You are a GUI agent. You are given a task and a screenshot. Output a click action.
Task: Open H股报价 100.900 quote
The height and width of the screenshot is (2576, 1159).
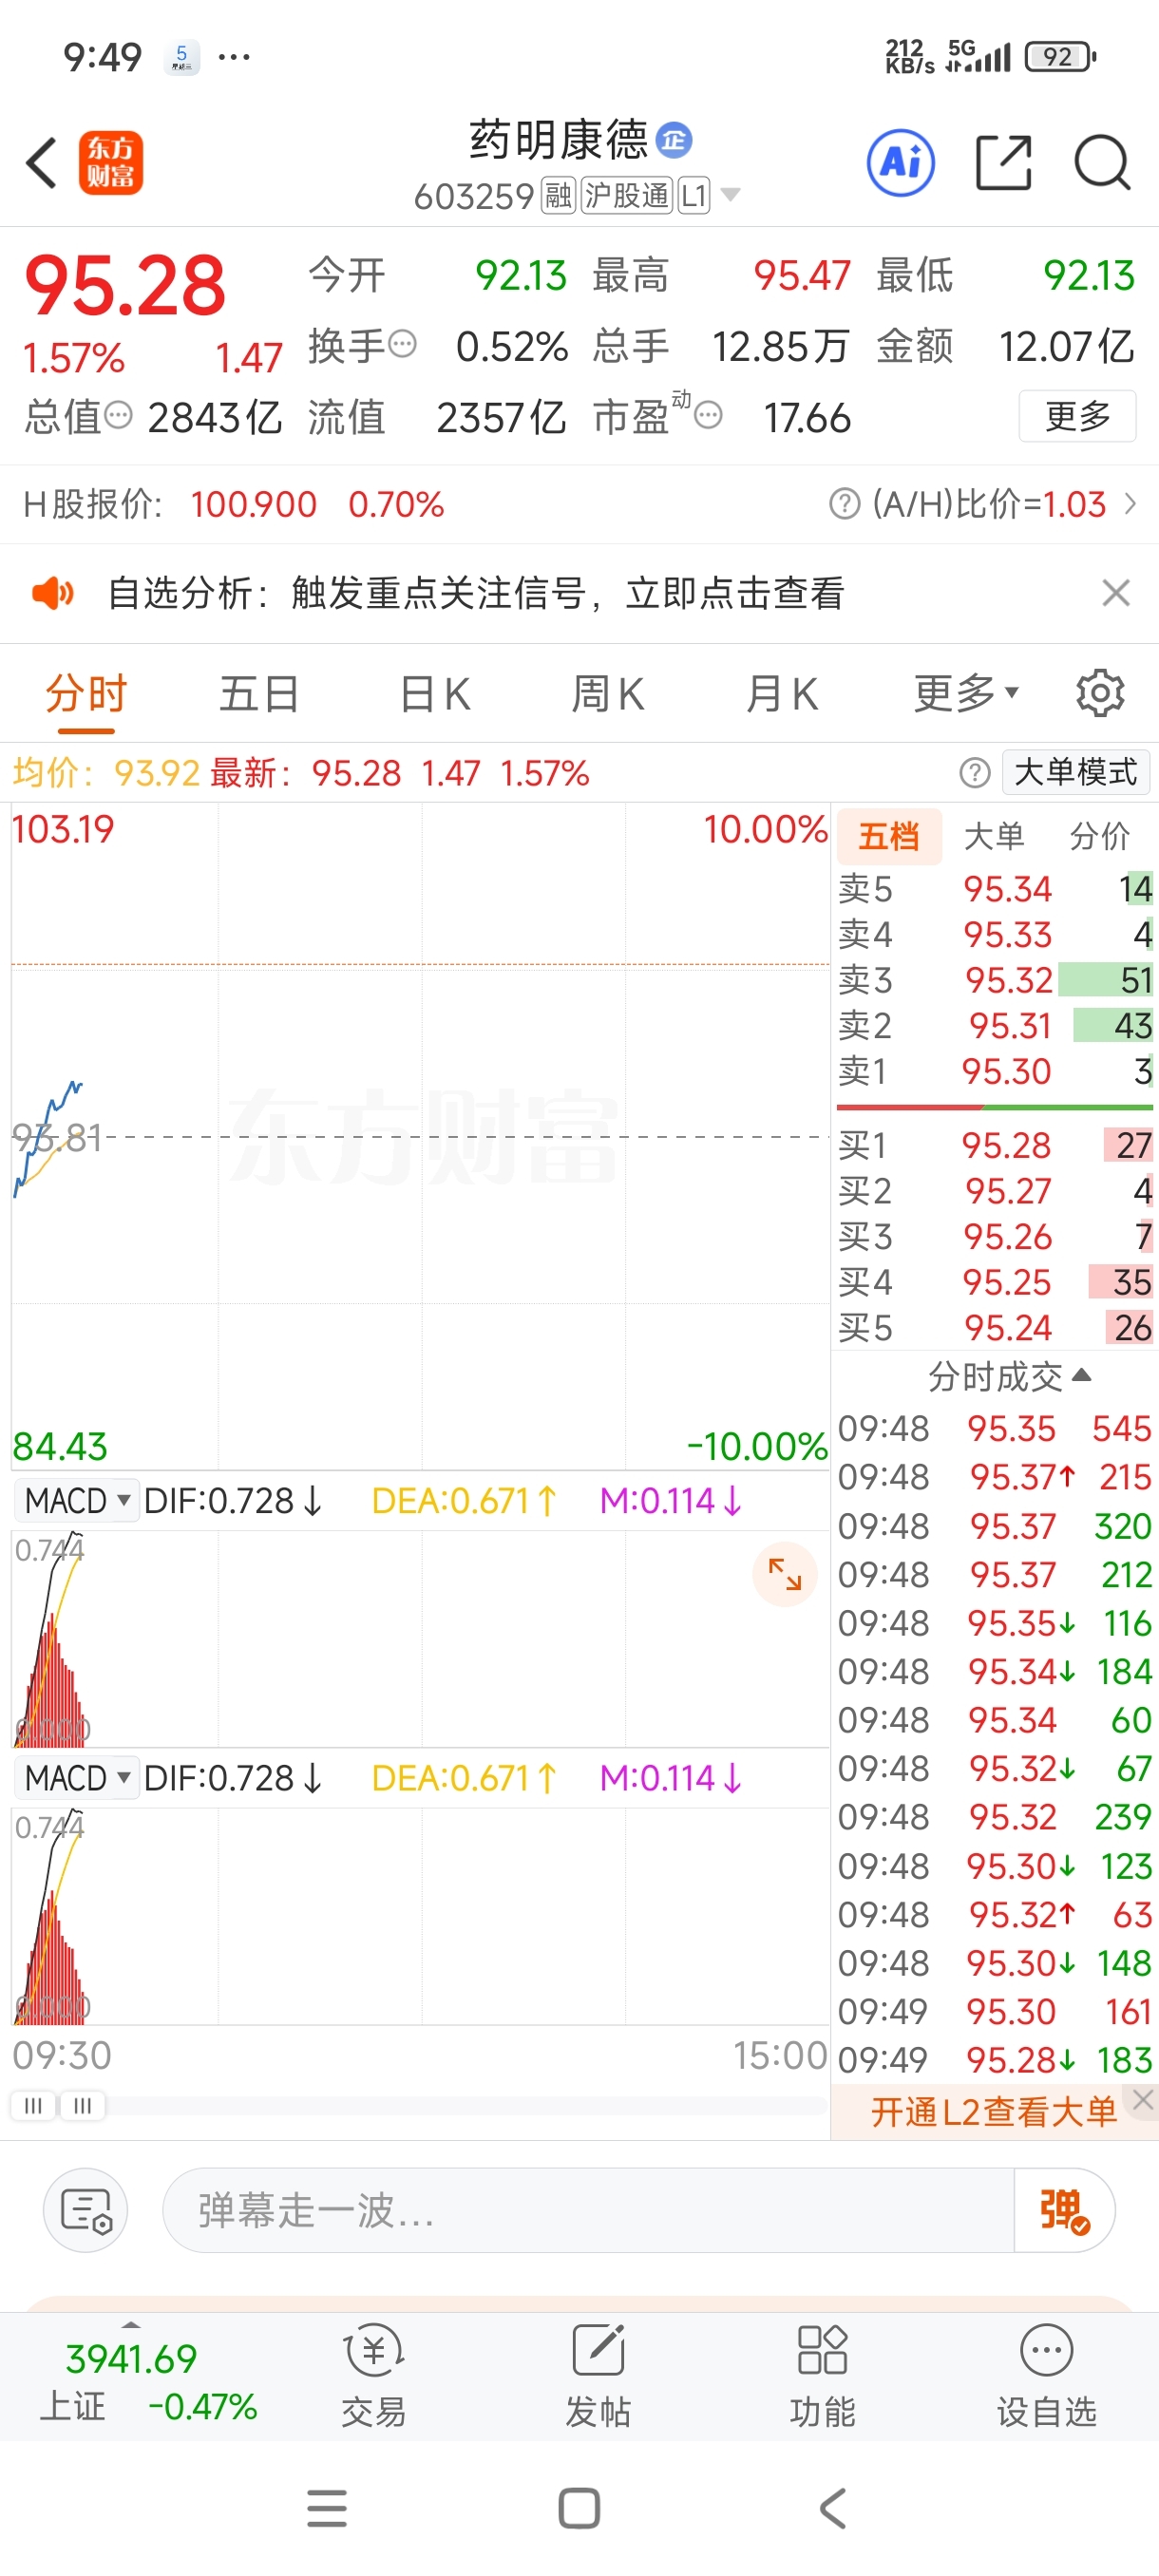[x=234, y=504]
